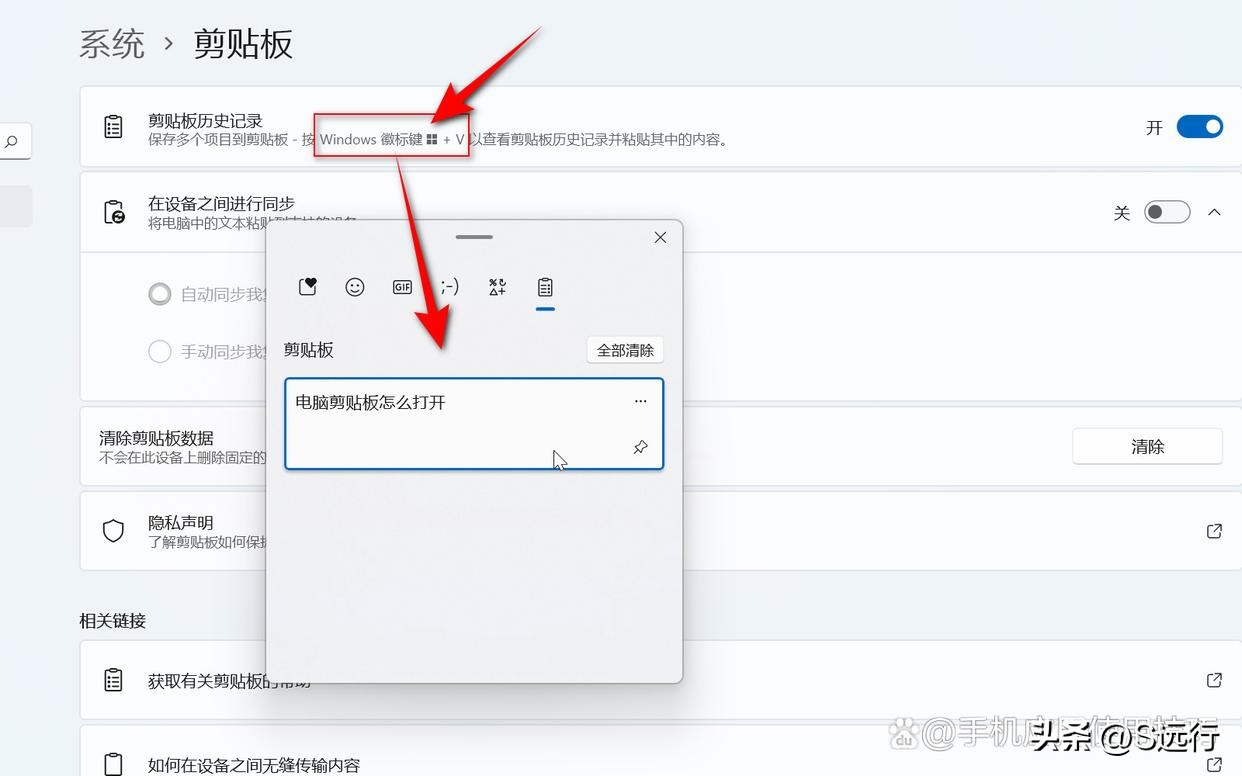The height and width of the screenshot is (776, 1242).
Task: Pin the clipboard entry with the pin icon
Action: point(640,447)
